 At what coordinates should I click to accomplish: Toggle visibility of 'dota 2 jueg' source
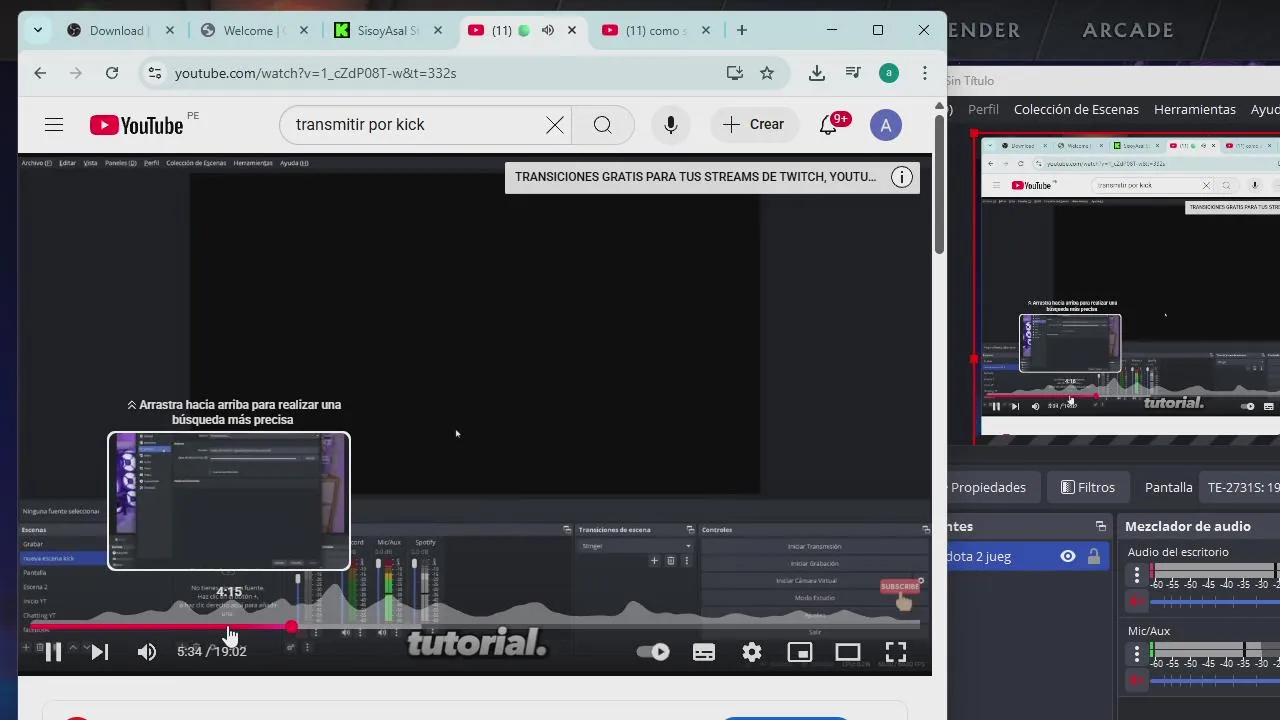click(x=1068, y=557)
